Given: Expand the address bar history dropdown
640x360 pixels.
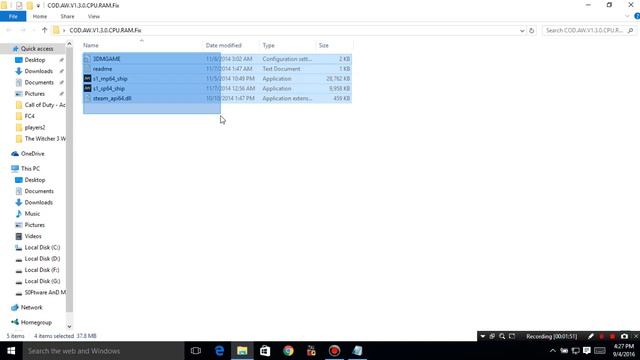Looking at the screenshot, I should 522,31.
